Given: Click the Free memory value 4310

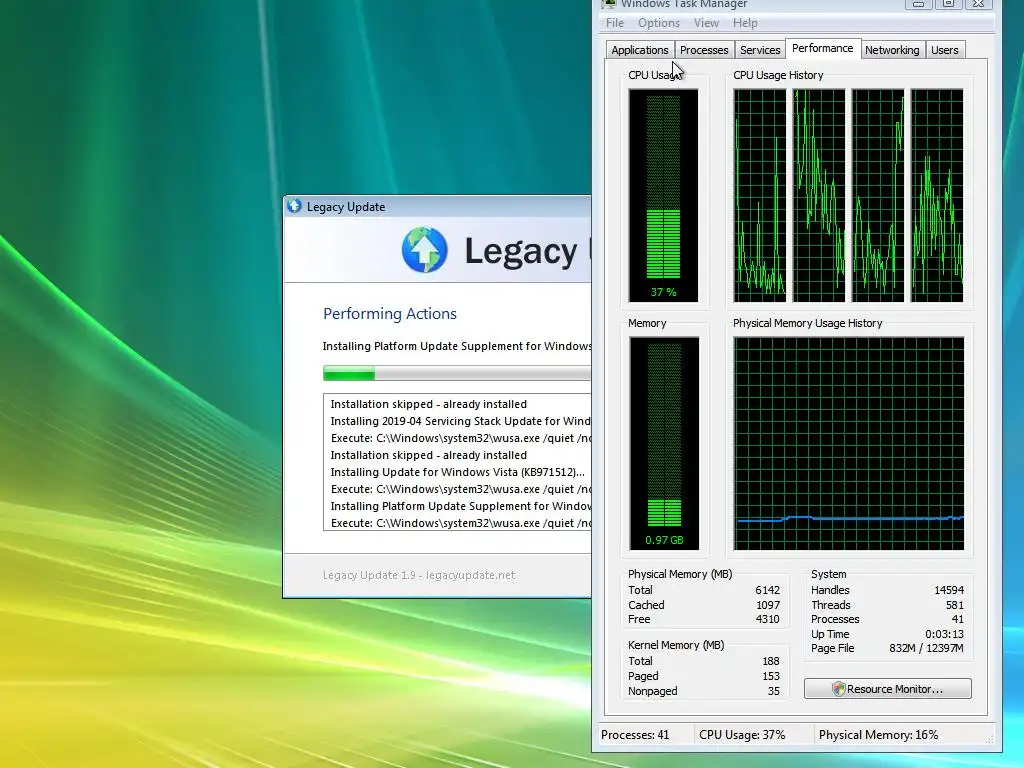Looking at the screenshot, I should [x=767, y=619].
